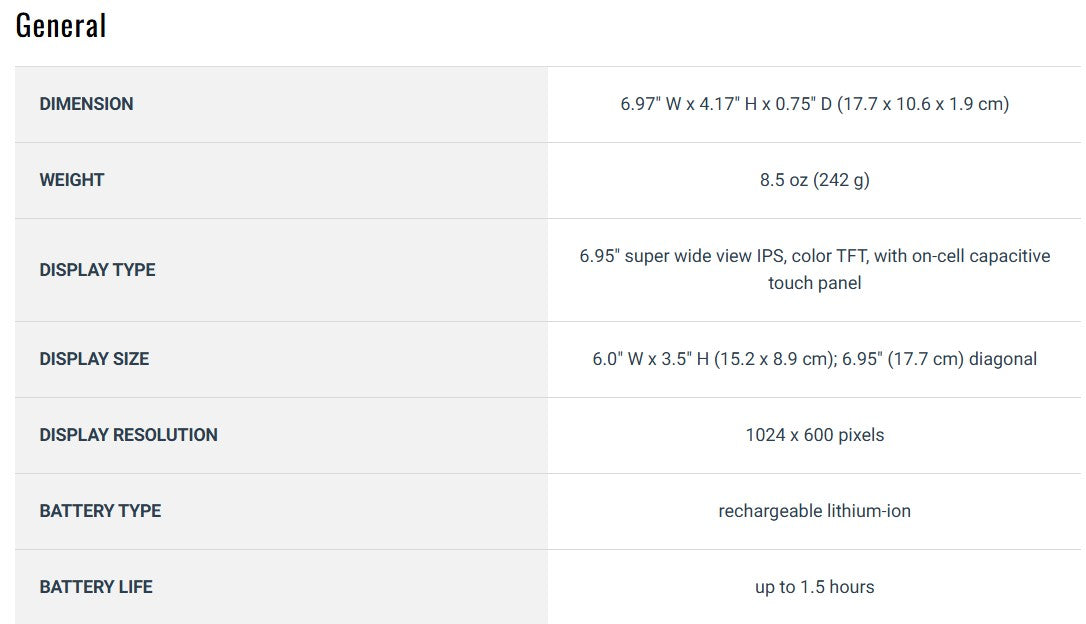Select the DISPLAY SIZE label
The height and width of the screenshot is (624, 1086).
(x=94, y=359)
